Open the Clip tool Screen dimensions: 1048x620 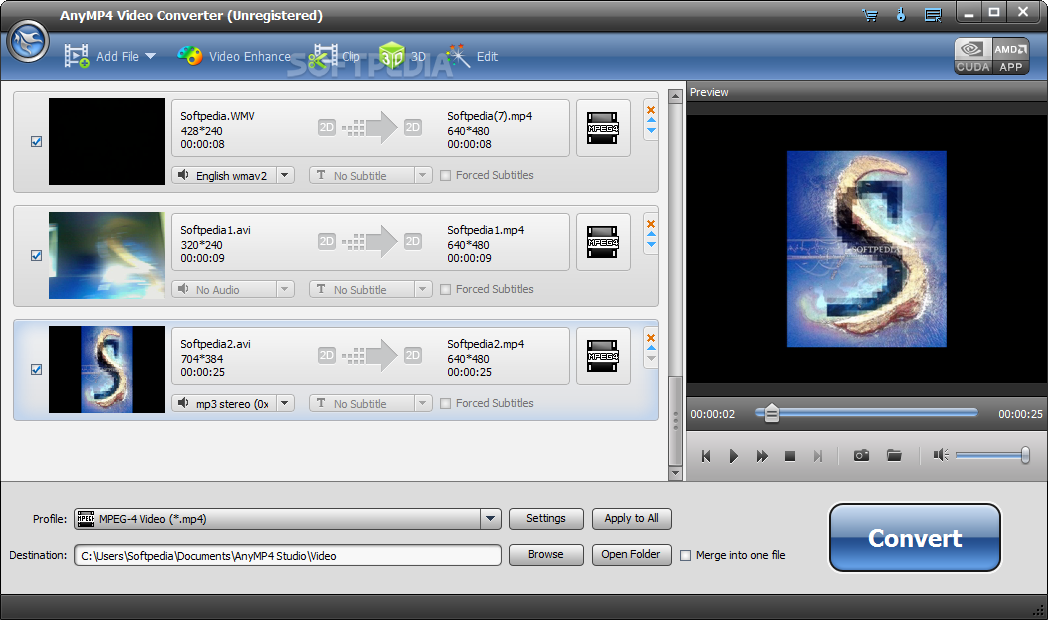334,56
